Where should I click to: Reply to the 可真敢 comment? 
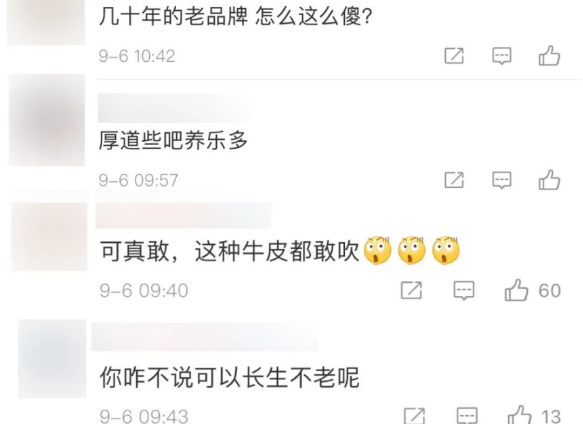coord(464,290)
